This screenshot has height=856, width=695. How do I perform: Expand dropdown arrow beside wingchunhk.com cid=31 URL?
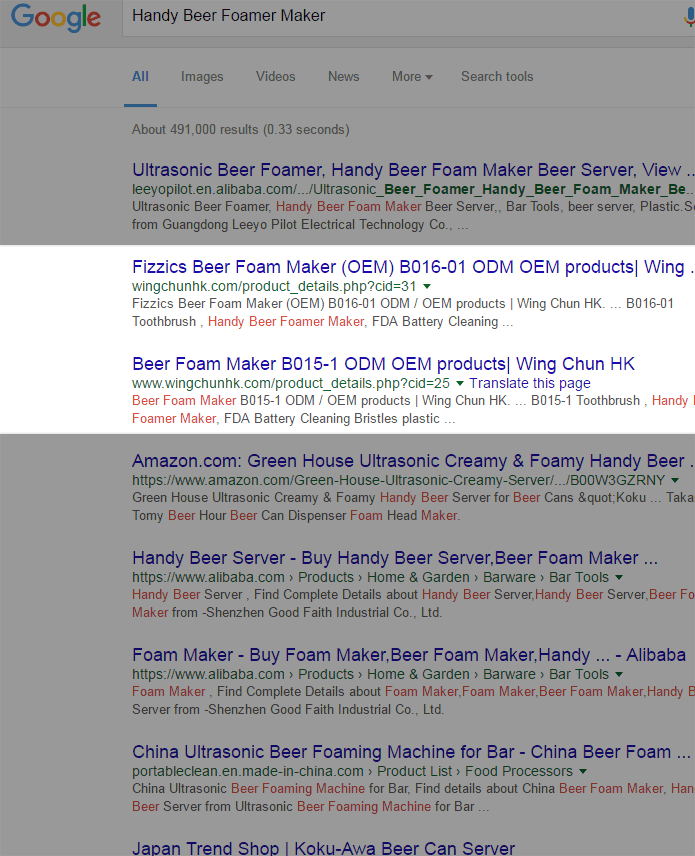tap(427, 286)
